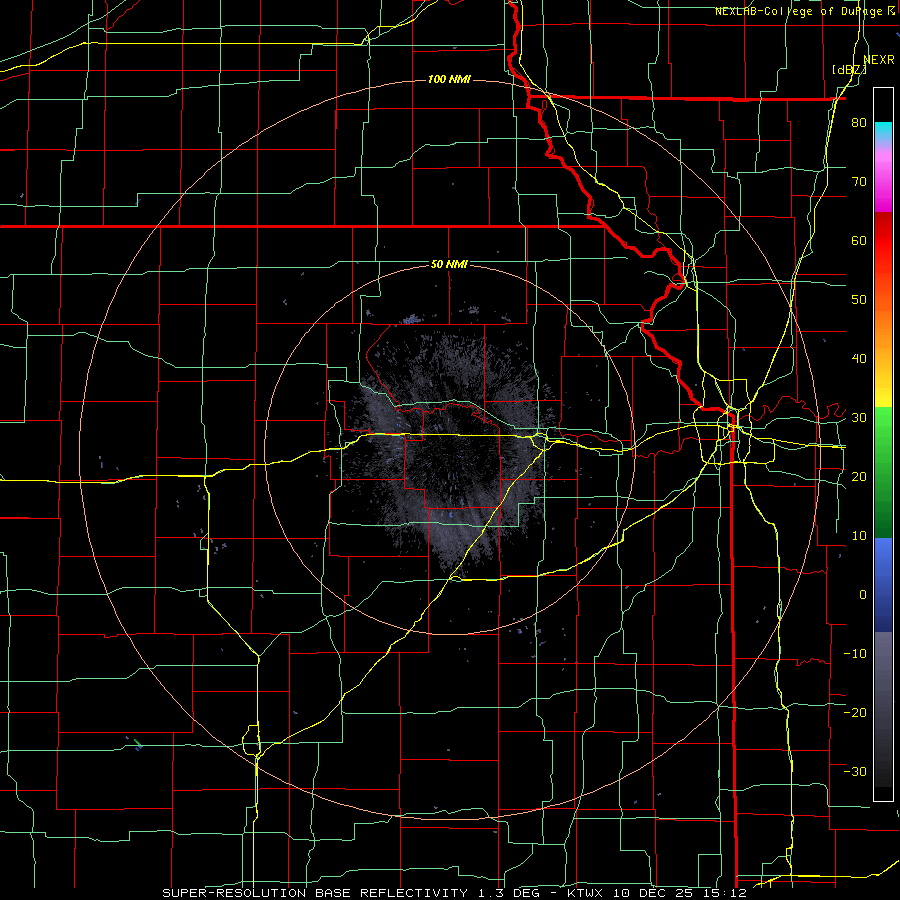
Task: Click the 70 dBZ scale label
Action: (859, 182)
